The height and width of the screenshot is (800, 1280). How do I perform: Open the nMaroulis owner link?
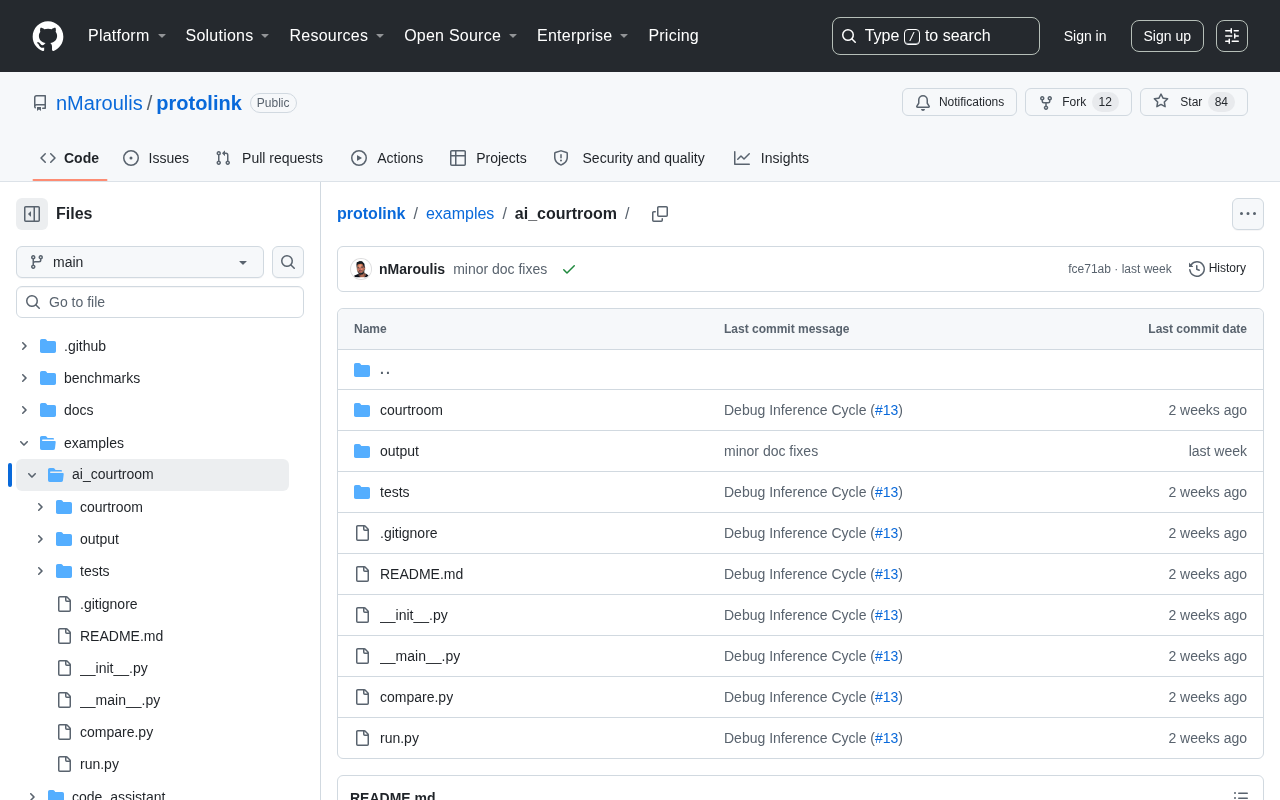[x=99, y=103]
